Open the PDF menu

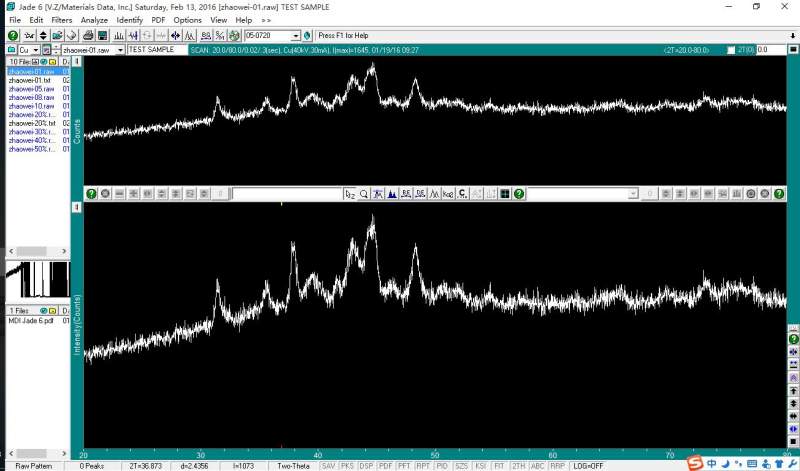[158, 20]
